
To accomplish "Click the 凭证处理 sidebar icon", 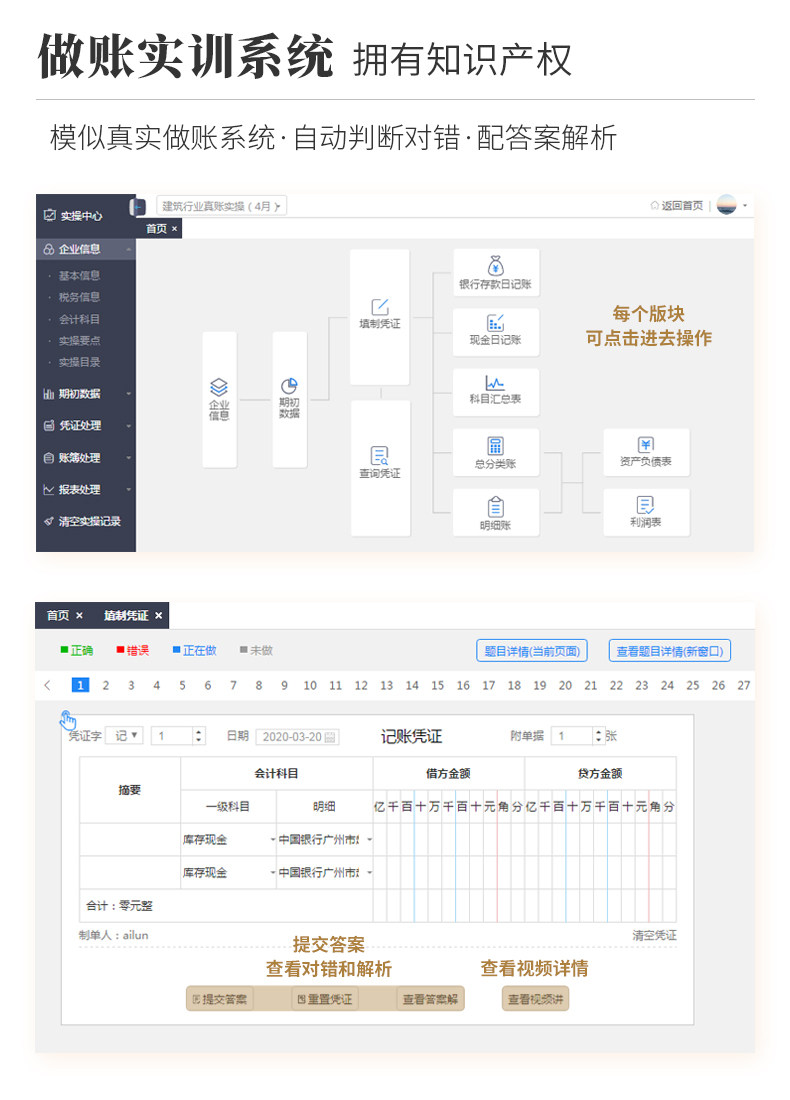I will click(48, 426).
